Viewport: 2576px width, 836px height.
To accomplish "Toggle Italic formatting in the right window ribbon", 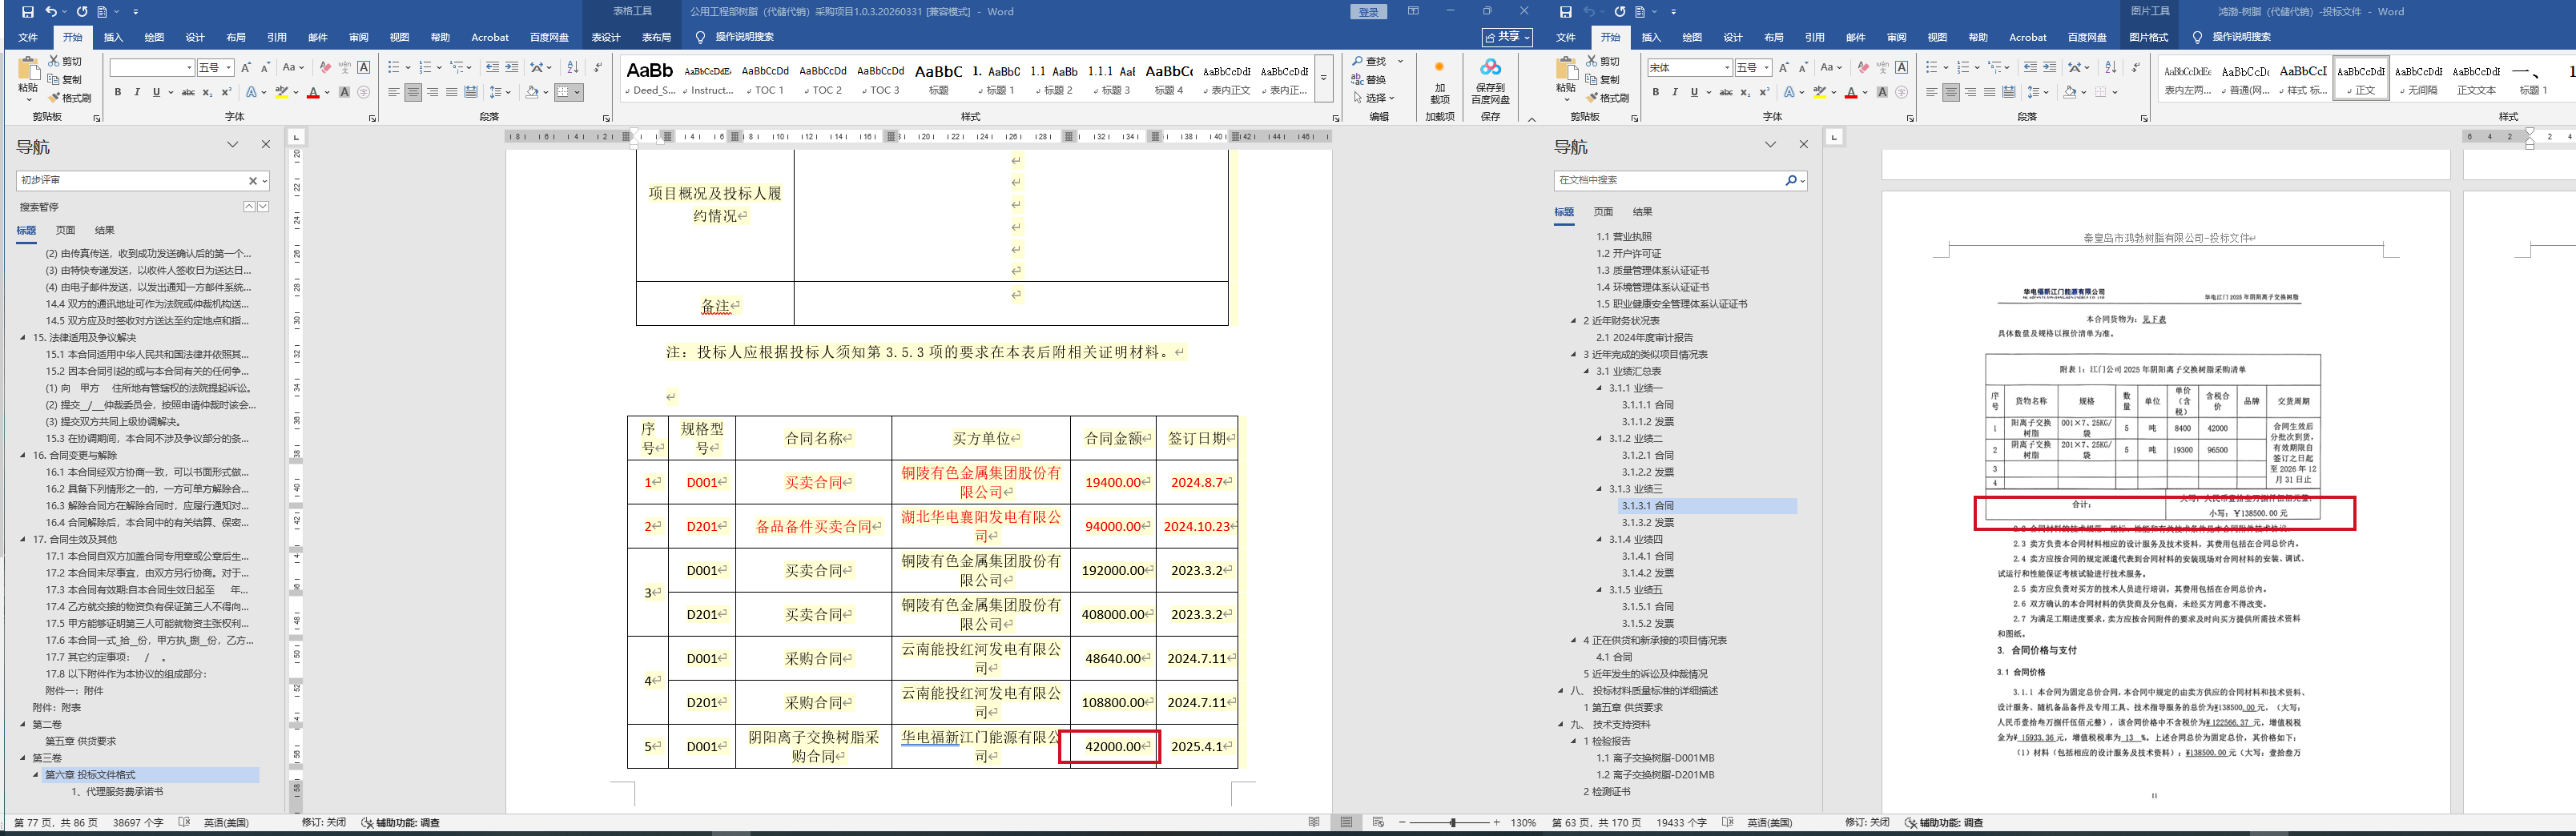I will coord(1675,92).
